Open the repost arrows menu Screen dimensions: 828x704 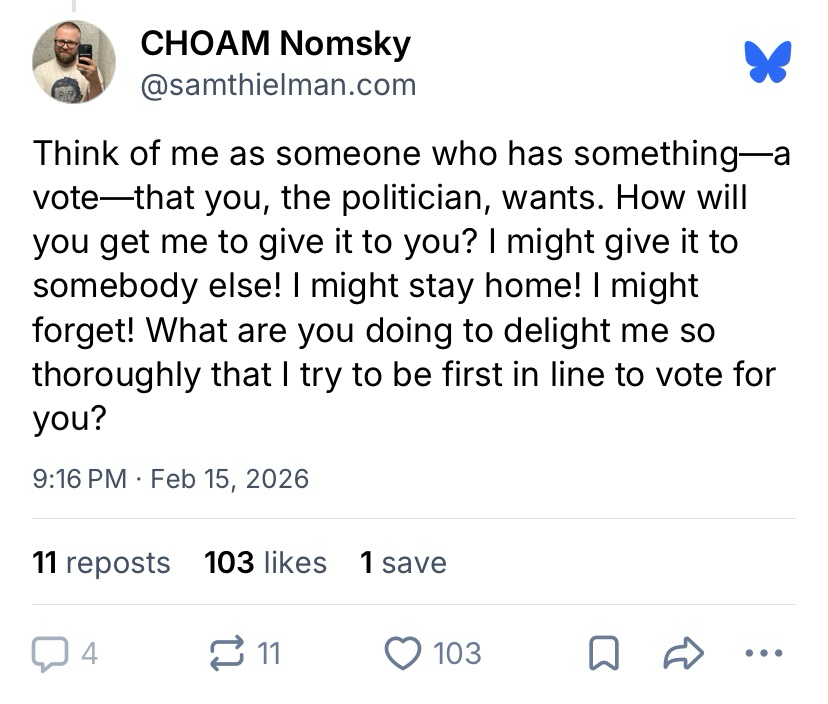tap(227, 654)
